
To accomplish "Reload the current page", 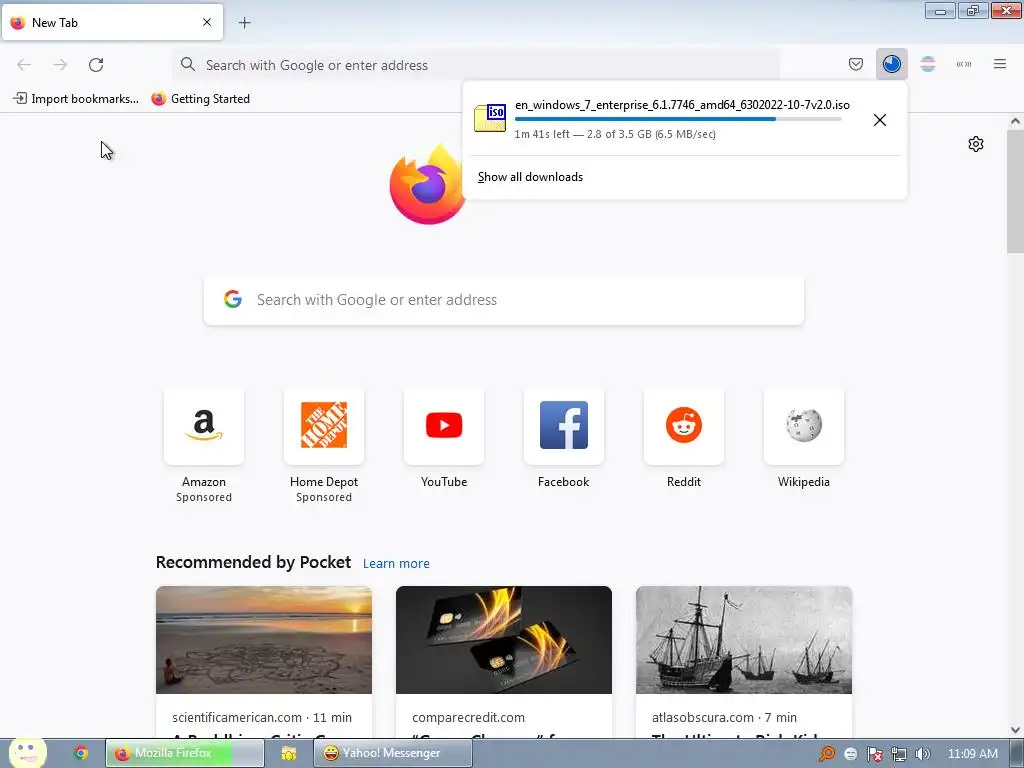I will (x=96, y=65).
